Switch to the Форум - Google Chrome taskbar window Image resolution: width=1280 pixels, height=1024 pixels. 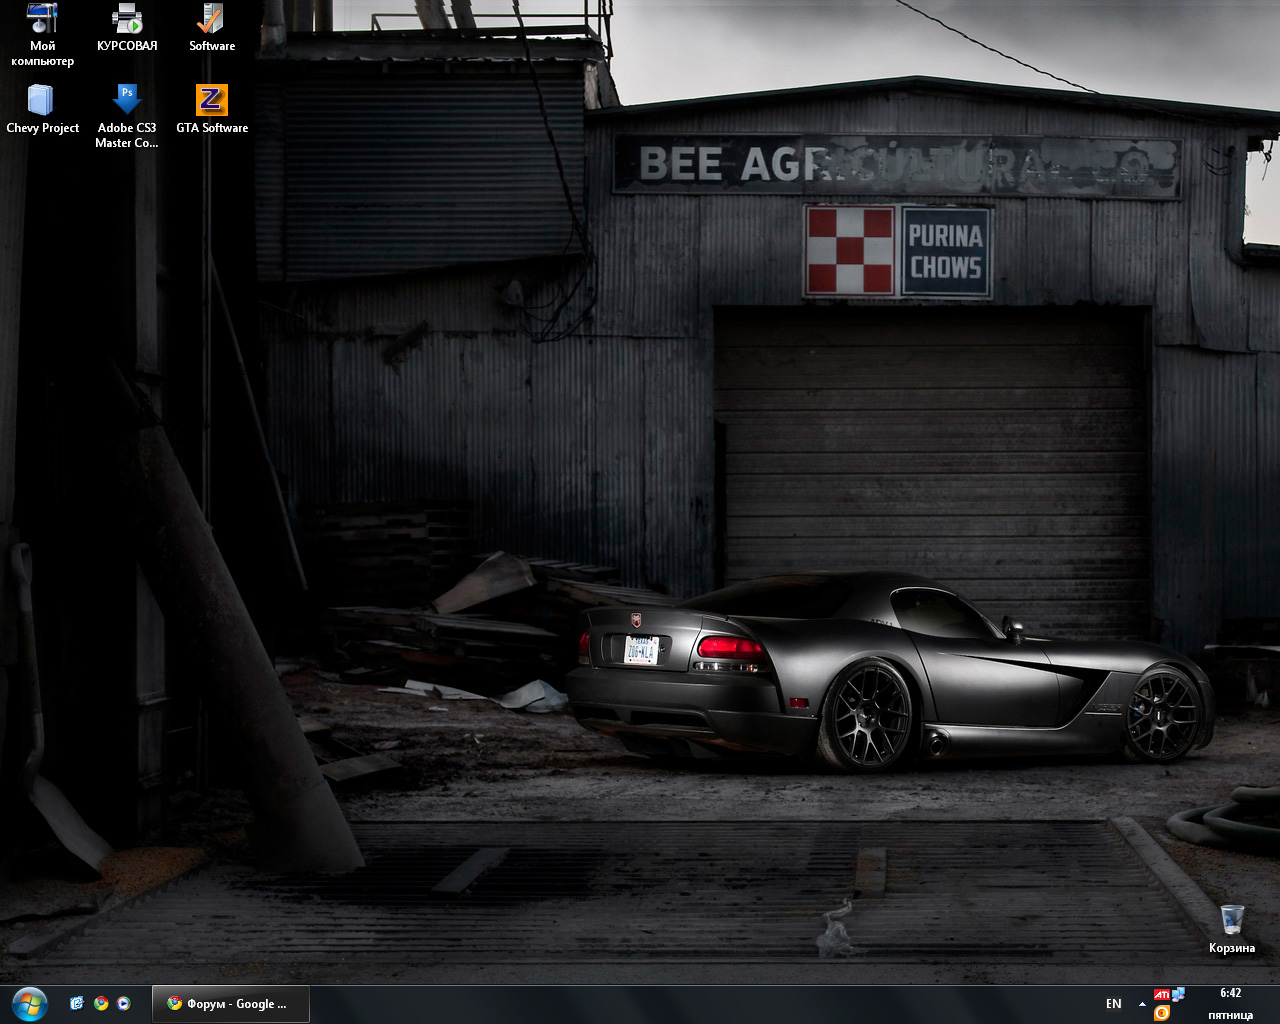tap(230, 1004)
